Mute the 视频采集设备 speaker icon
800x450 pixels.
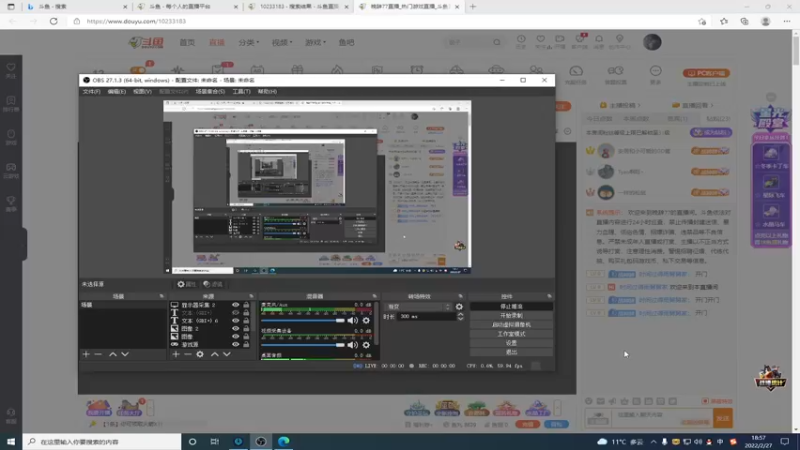click(352, 345)
